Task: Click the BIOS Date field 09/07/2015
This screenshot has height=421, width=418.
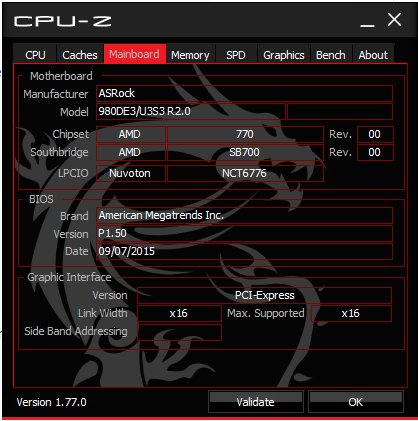Action: pyautogui.click(x=244, y=251)
